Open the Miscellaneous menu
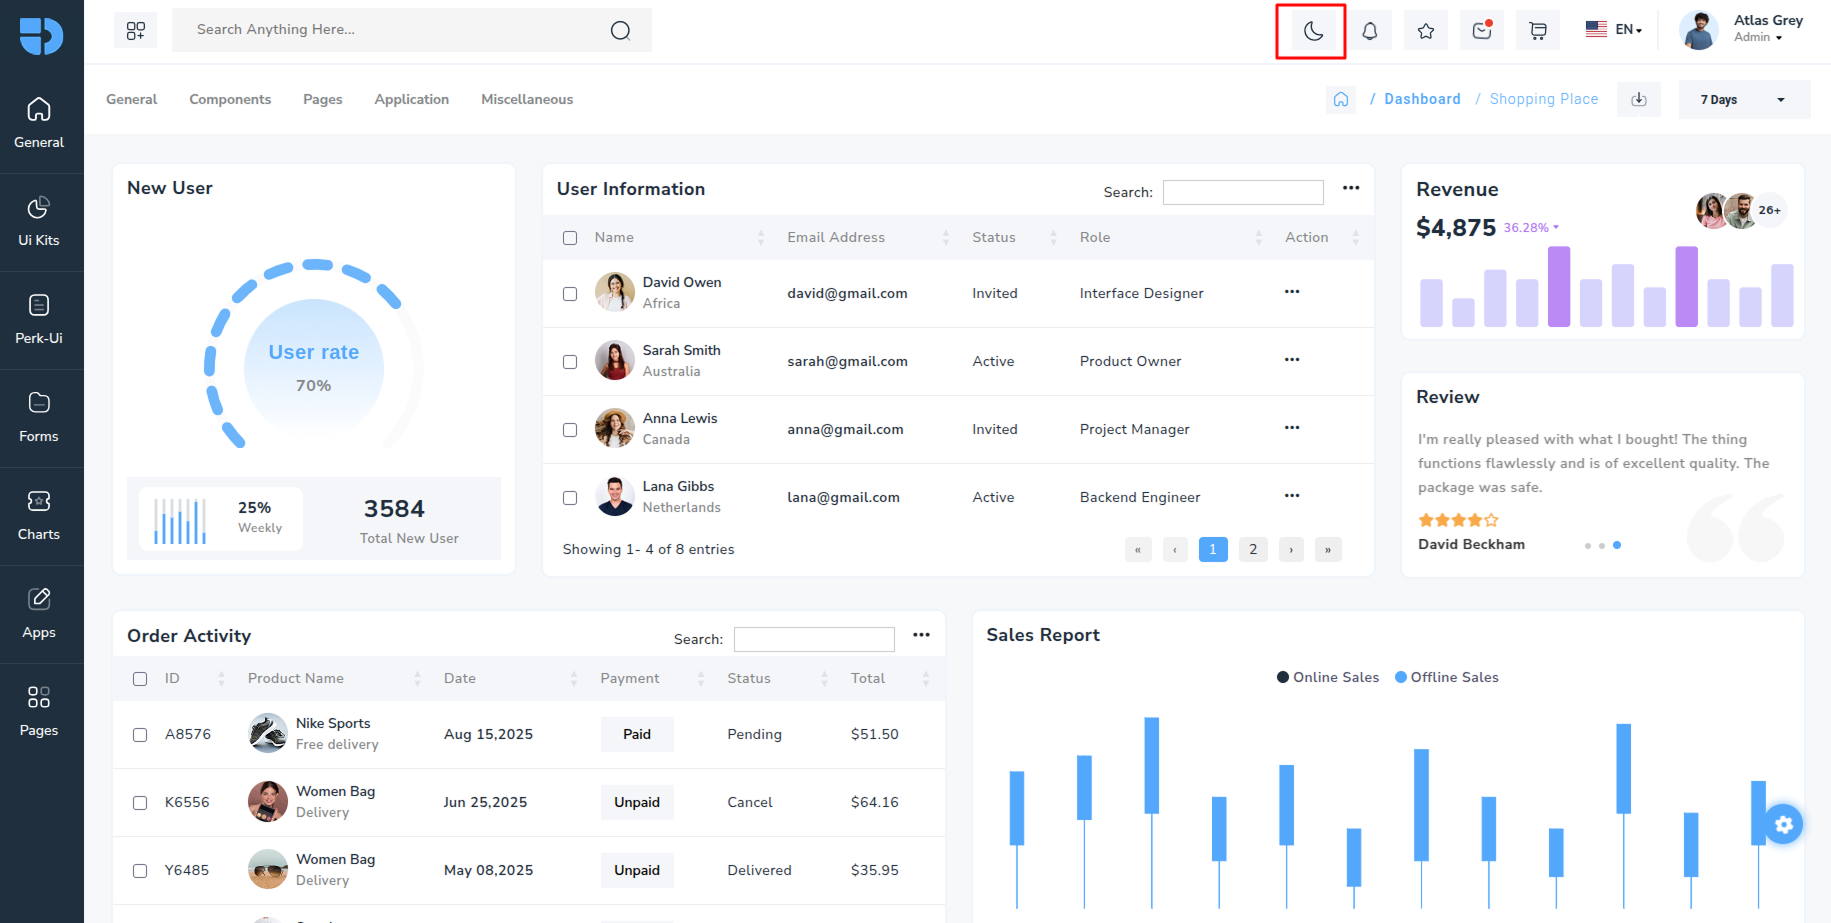Image resolution: width=1831 pixels, height=923 pixels. click(x=527, y=99)
